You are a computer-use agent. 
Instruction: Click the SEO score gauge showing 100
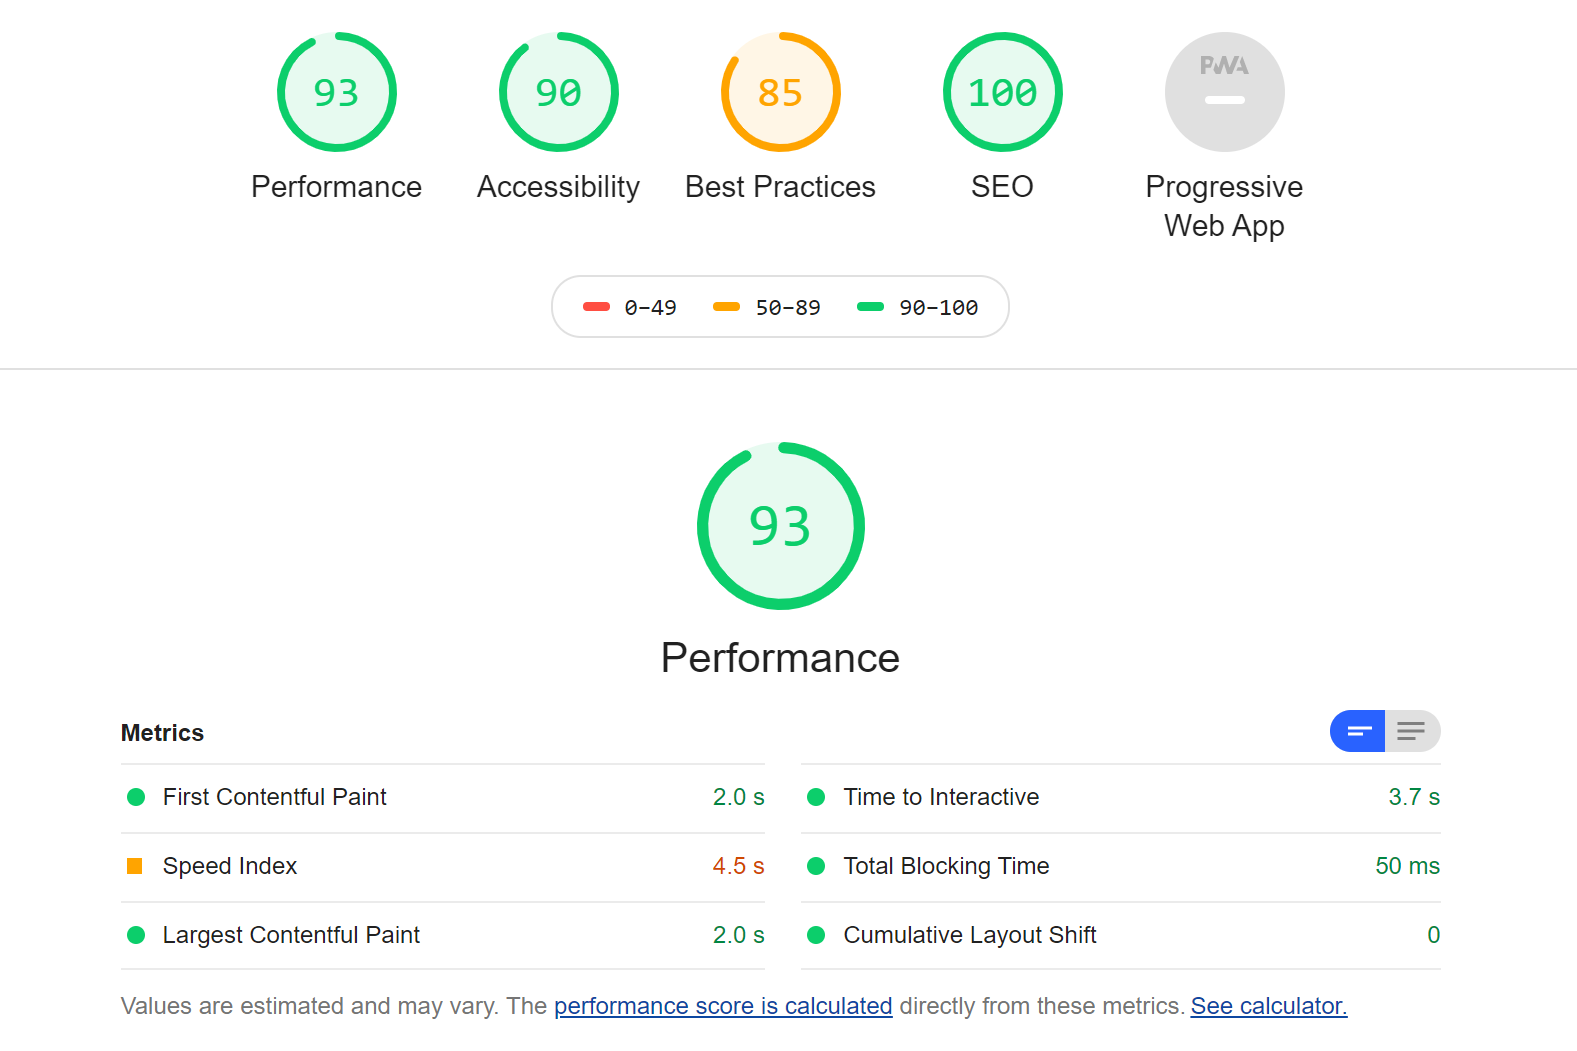(x=1002, y=92)
